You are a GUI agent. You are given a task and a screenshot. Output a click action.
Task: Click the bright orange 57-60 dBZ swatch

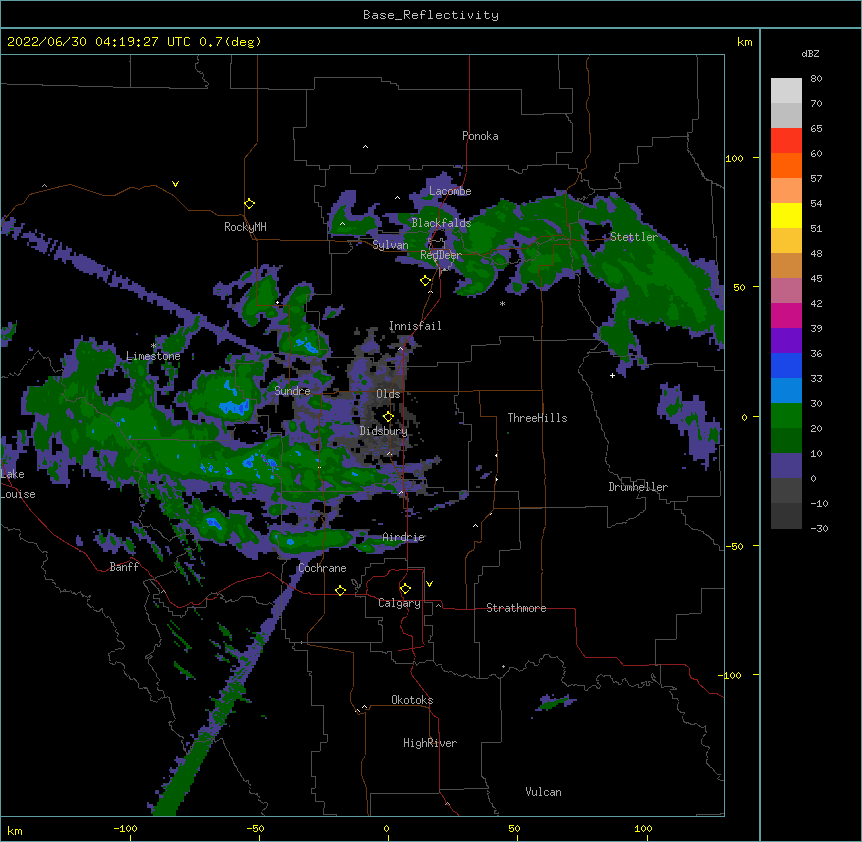pos(786,165)
